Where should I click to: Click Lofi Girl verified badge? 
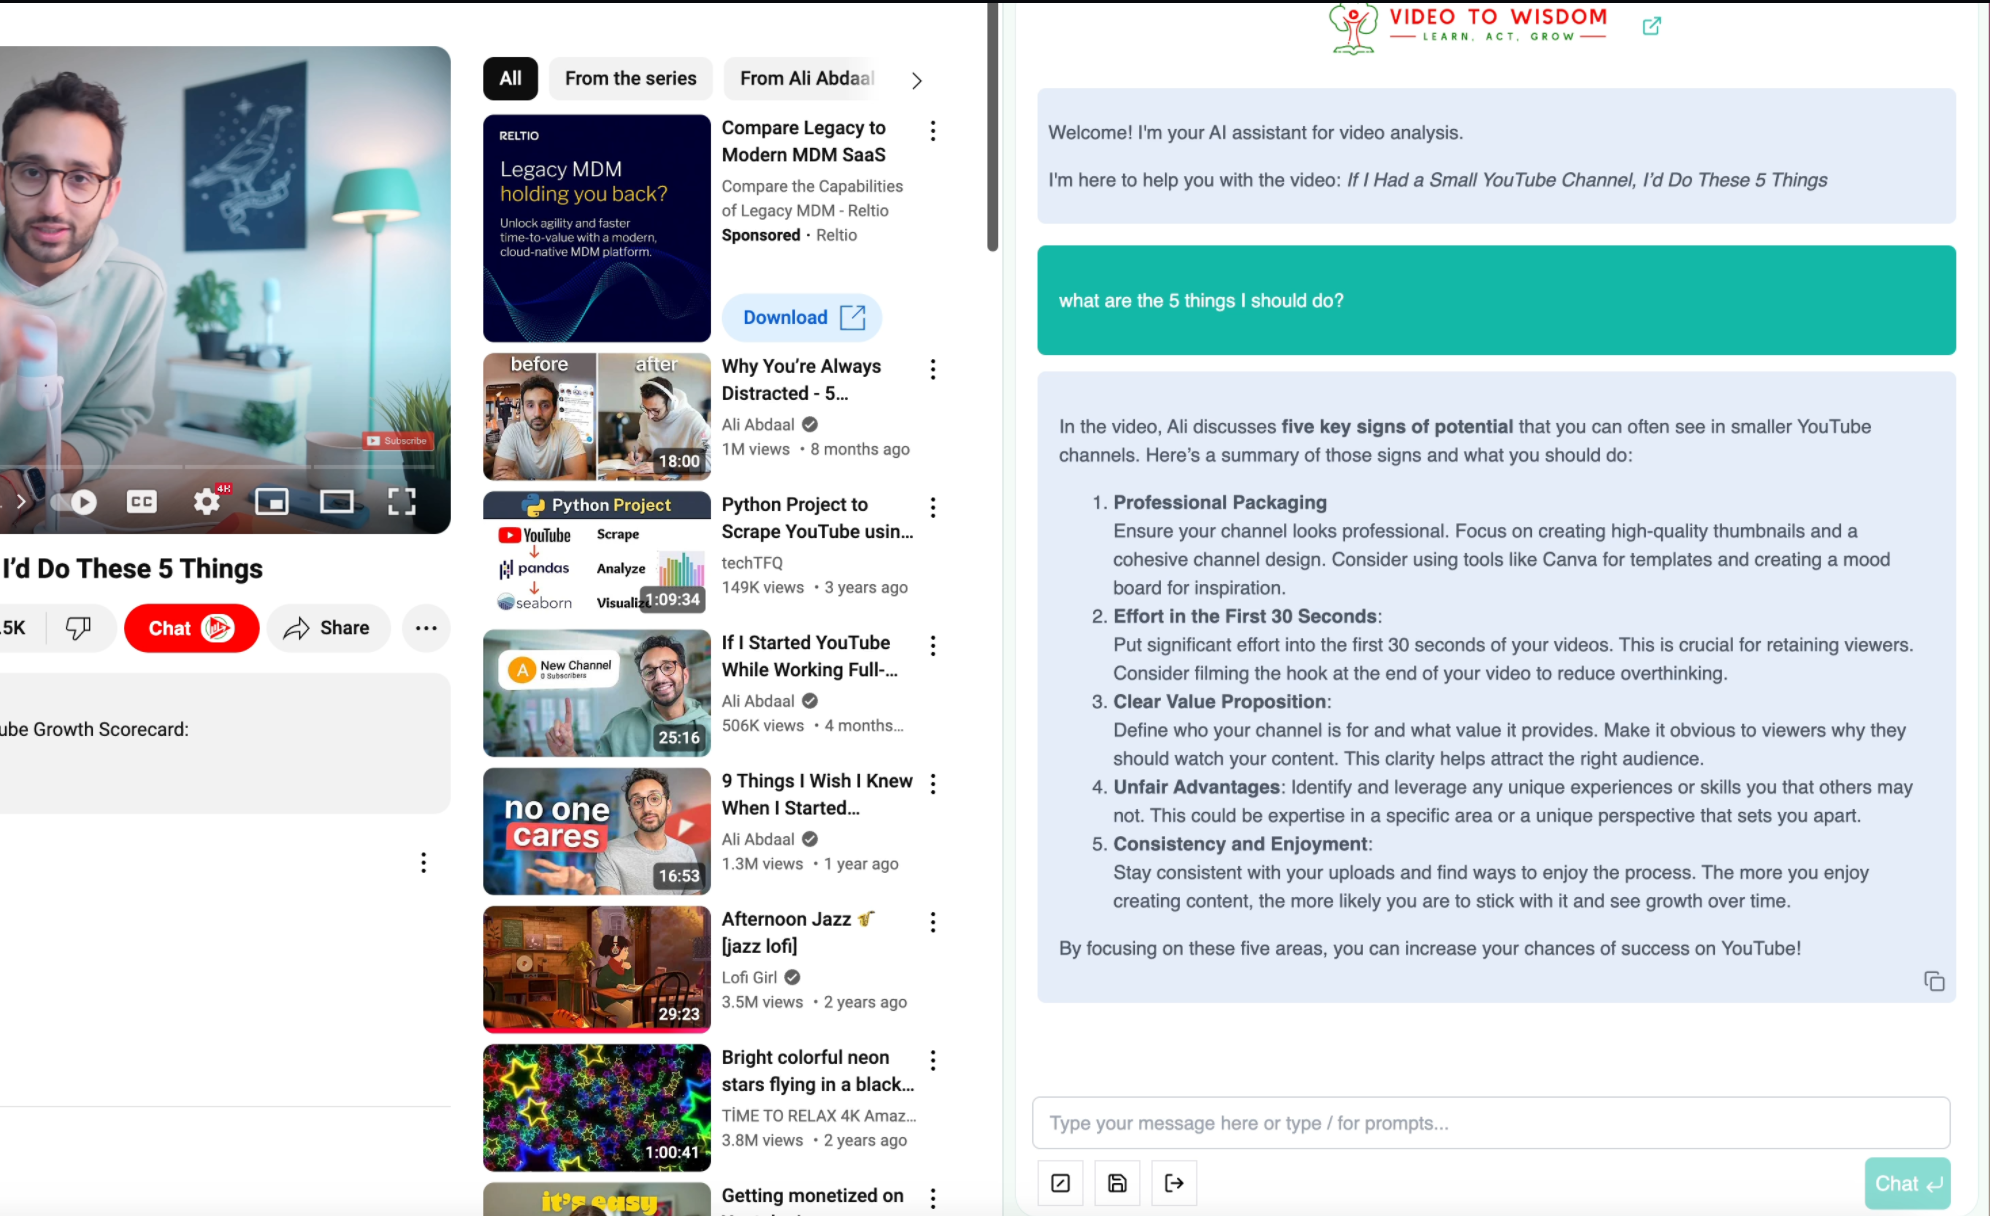coord(792,977)
